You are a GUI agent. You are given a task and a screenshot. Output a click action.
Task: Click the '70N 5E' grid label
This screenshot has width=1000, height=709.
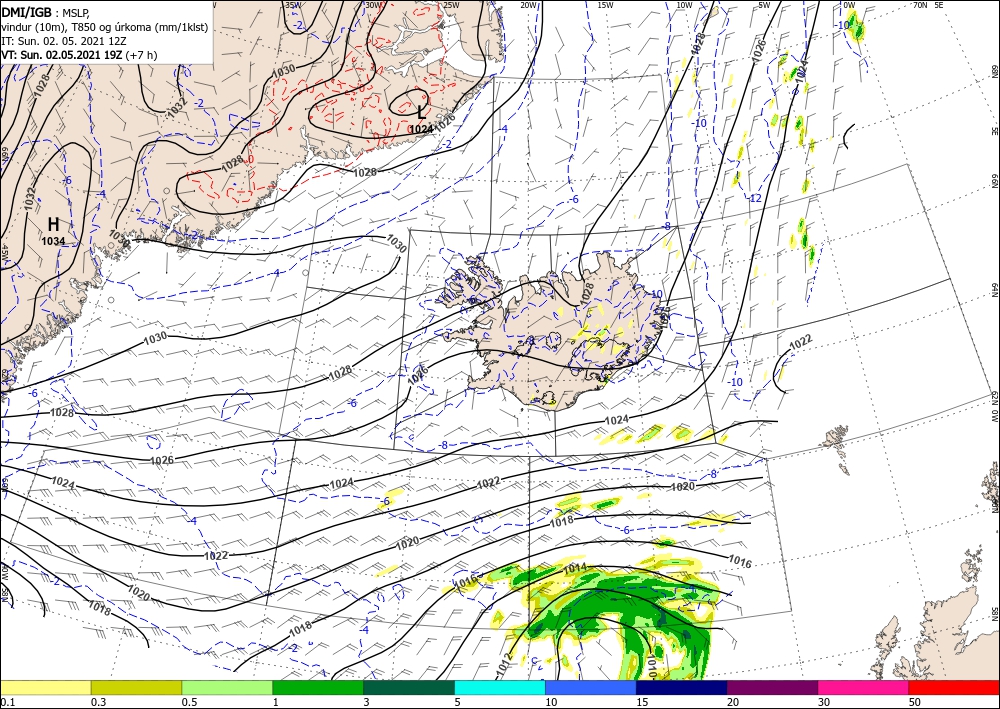pyautogui.click(x=928, y=5)
